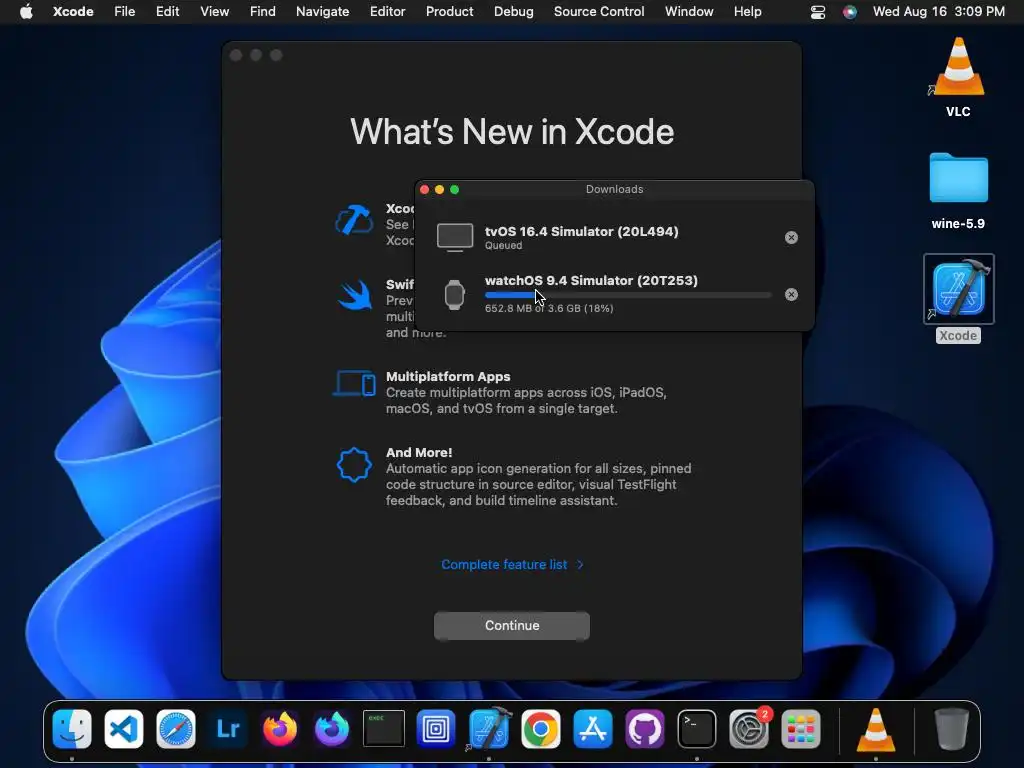The width and height of the screenshot is (1024, 768).
Task: Open the Editor menu
Action: 387,12
